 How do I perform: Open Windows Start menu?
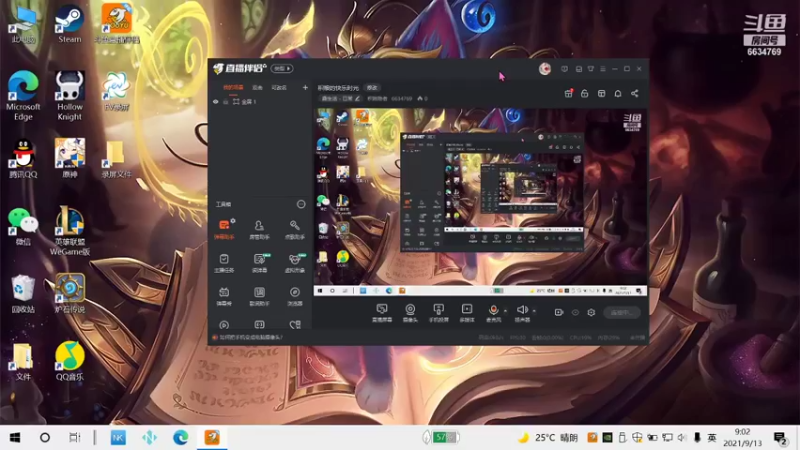click(15, 437)
